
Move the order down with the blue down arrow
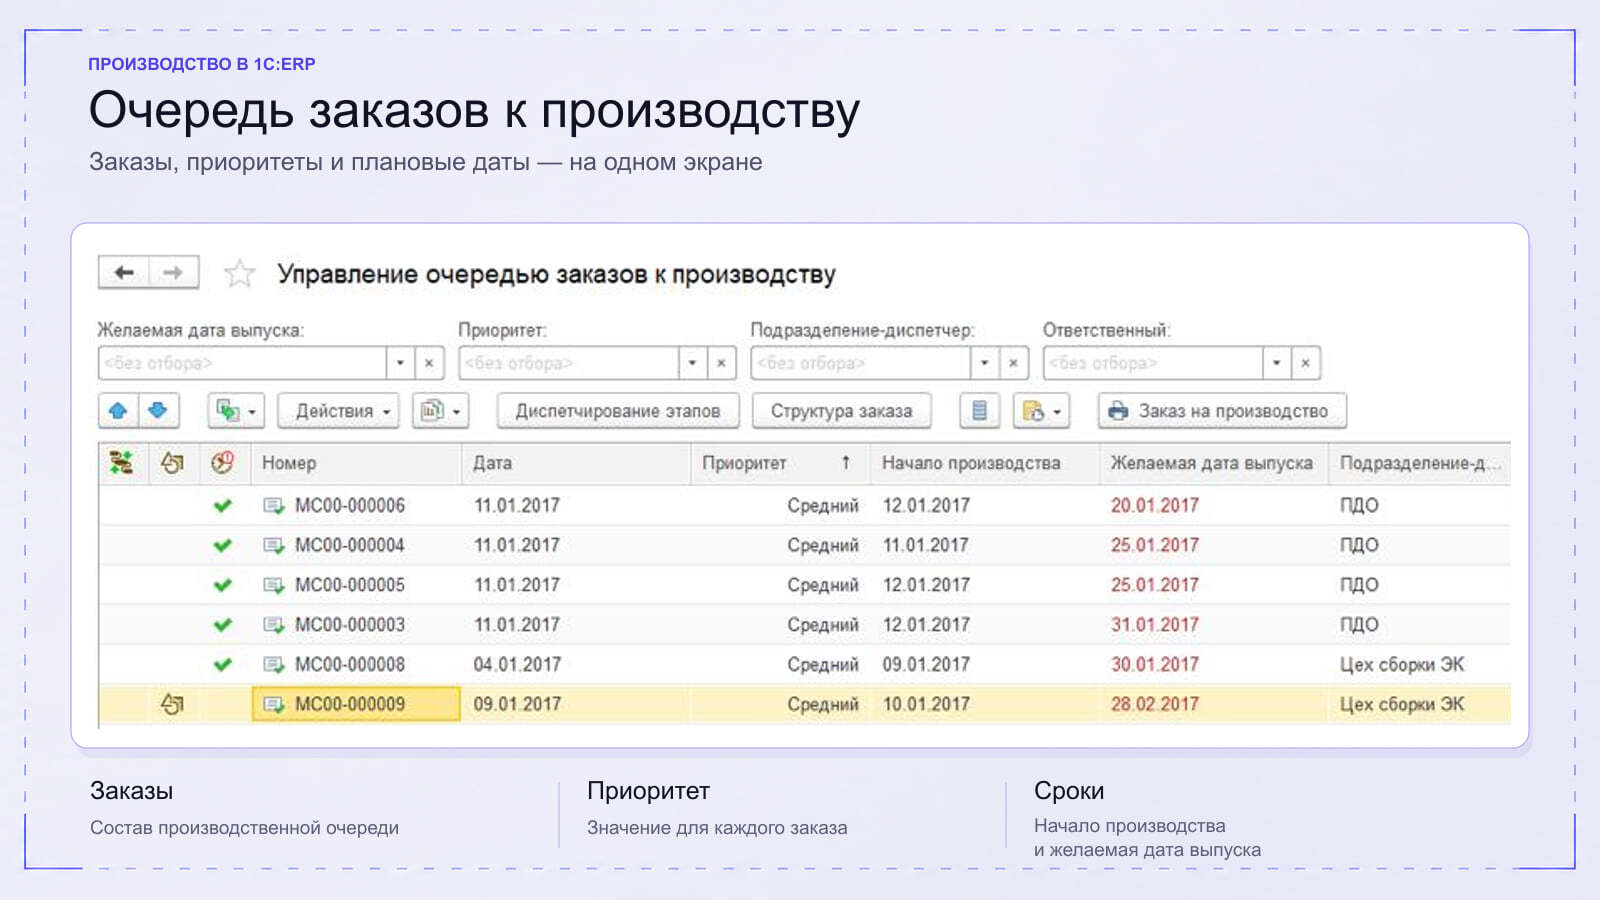tap(158, 410)
